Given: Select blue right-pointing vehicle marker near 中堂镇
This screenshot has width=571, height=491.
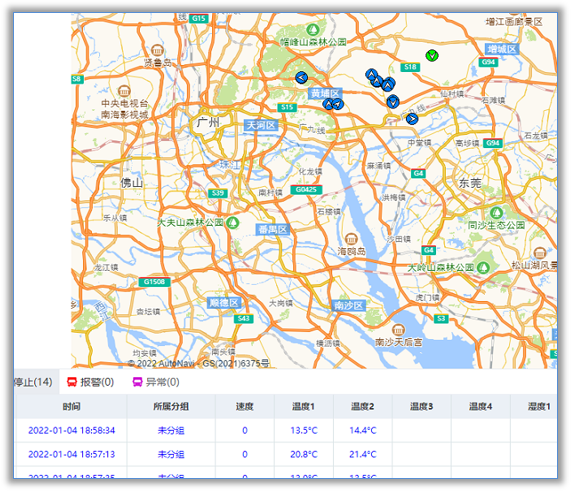Looking at the screenshot, I should 412,118.
